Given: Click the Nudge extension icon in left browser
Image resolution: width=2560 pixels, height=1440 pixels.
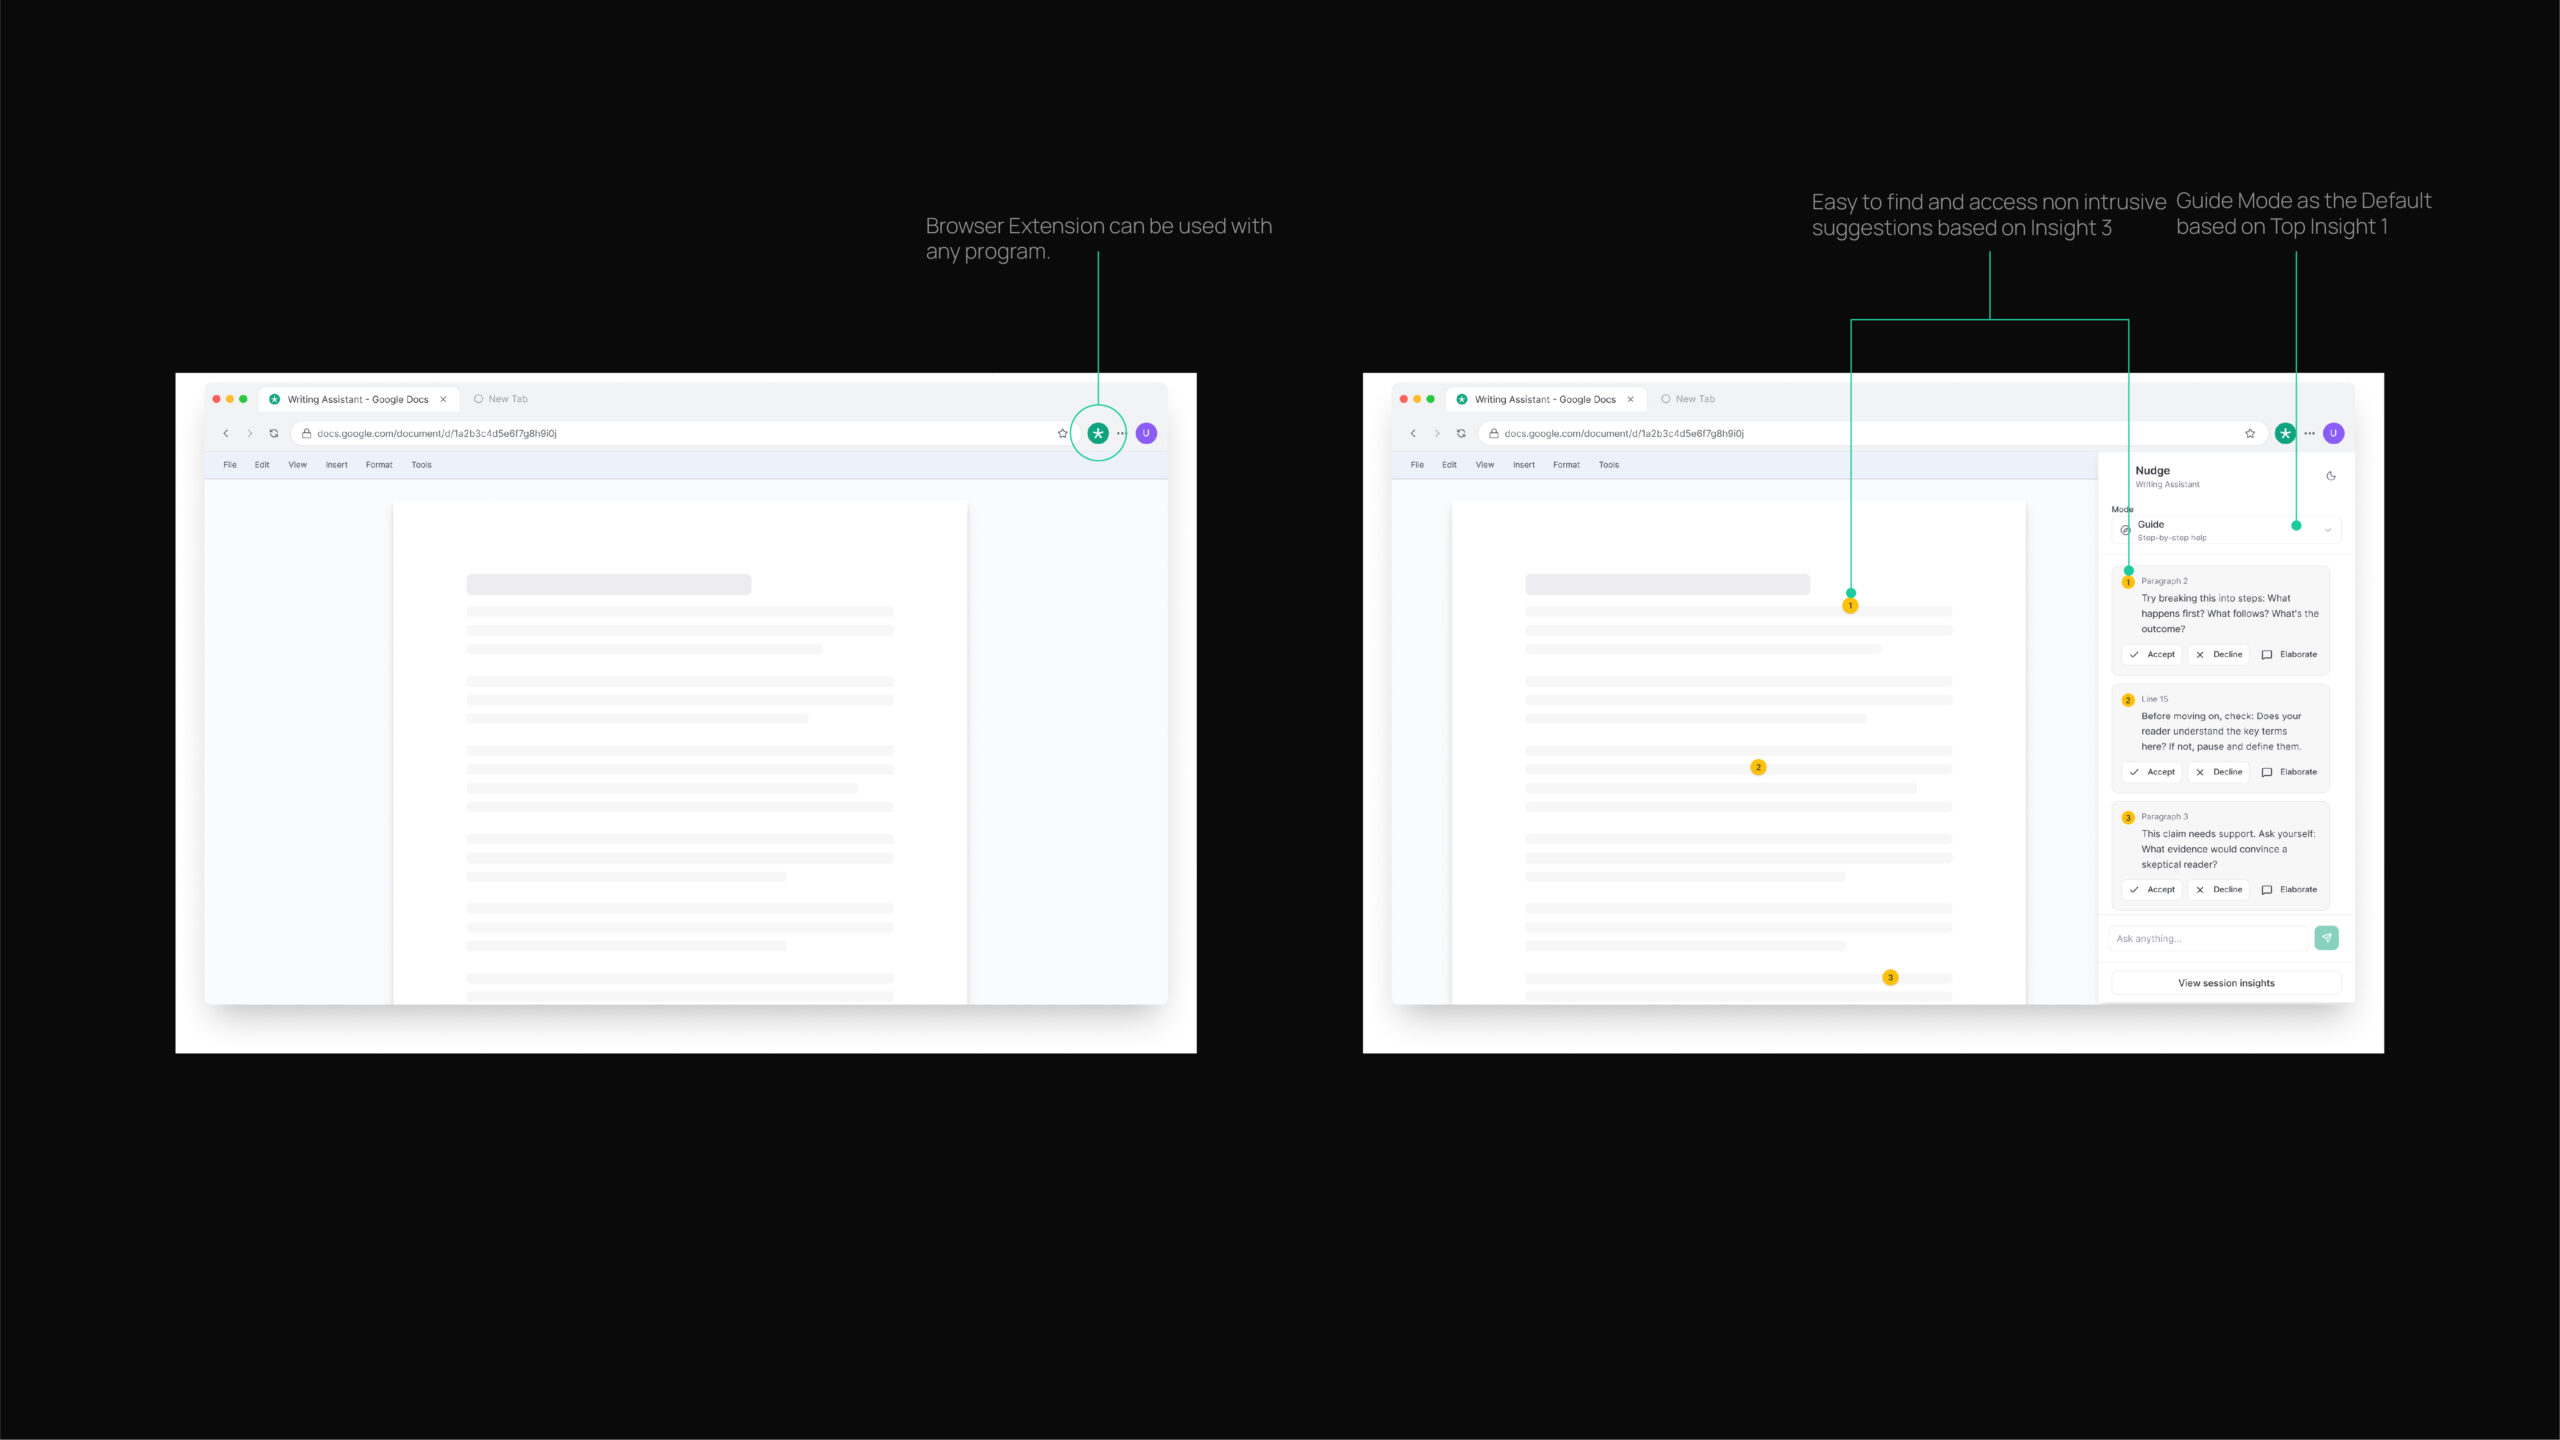Looking at the screenshot, I should tap(1098, 433).
